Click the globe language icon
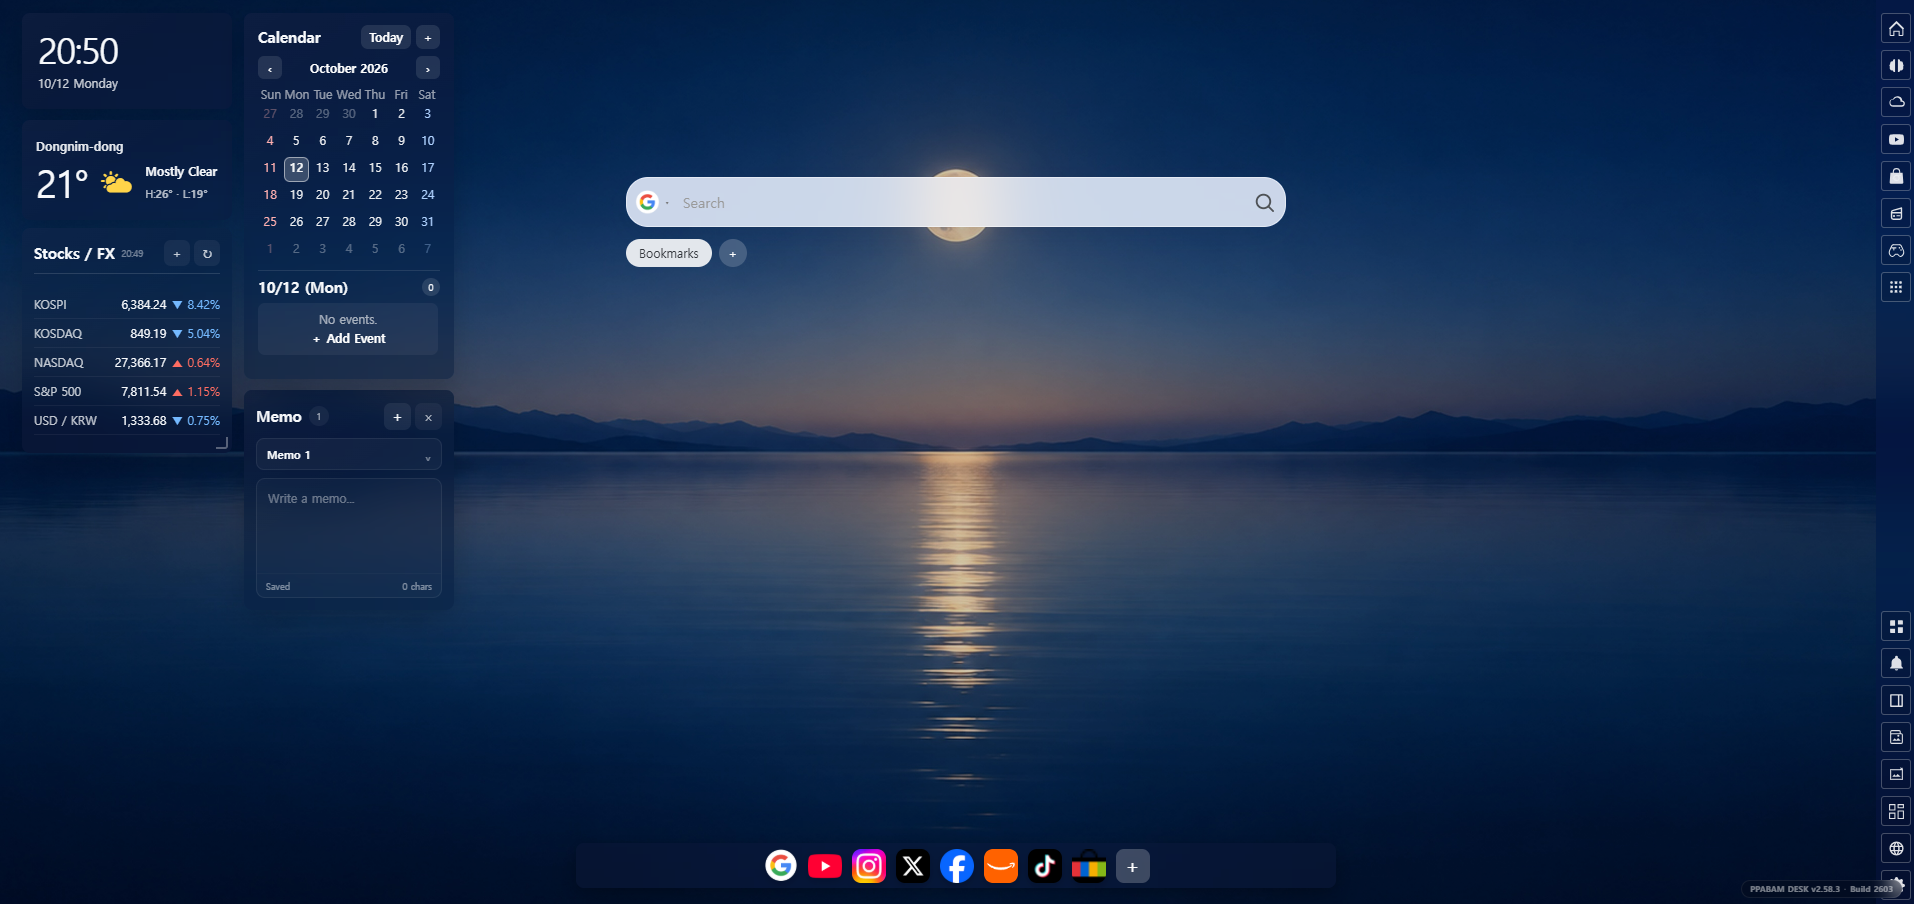The height and width of the screenshot is (904, 1914). [1896, 849]
